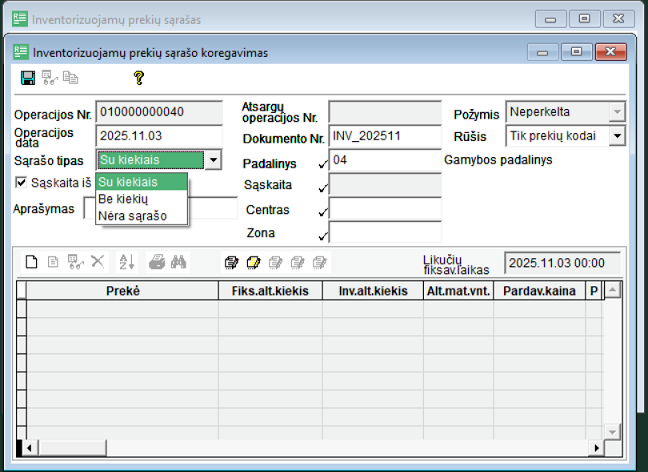Click the printer icon in grid toolbar

157,262
